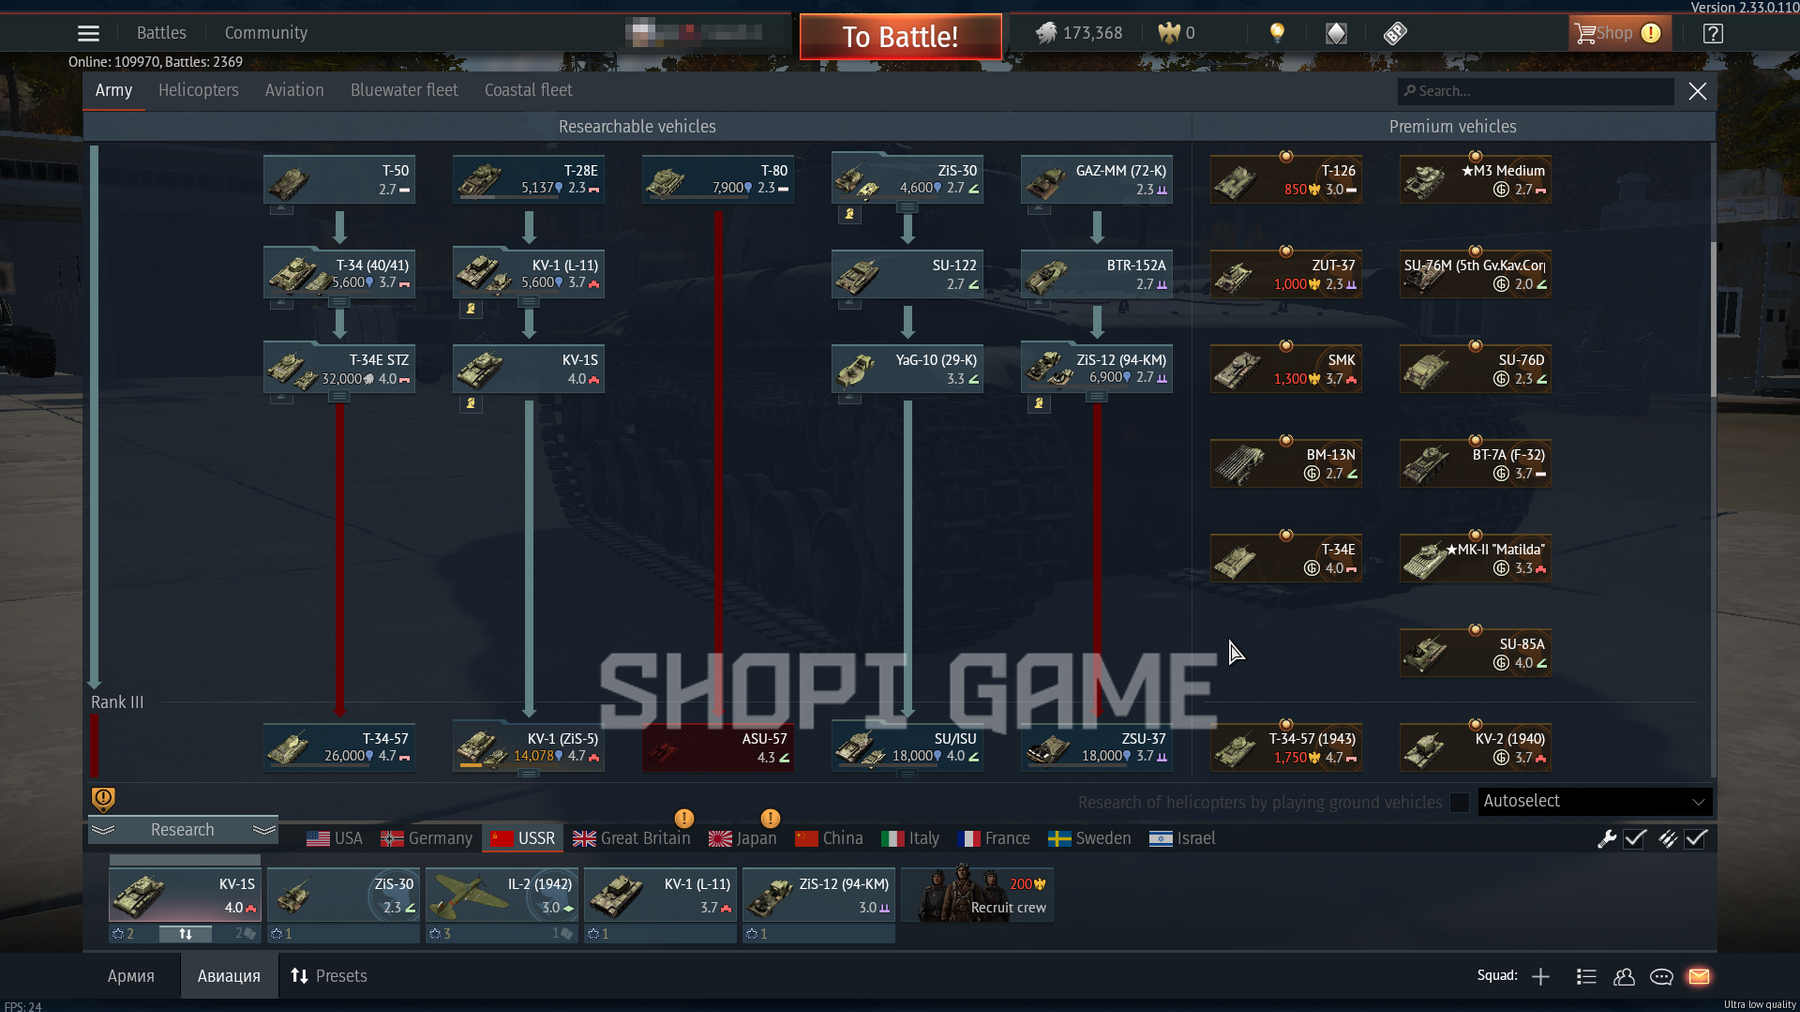Click the Golden Eagles currency icon
This screenshot has height=1012, width=1800.
point(1169,33)
